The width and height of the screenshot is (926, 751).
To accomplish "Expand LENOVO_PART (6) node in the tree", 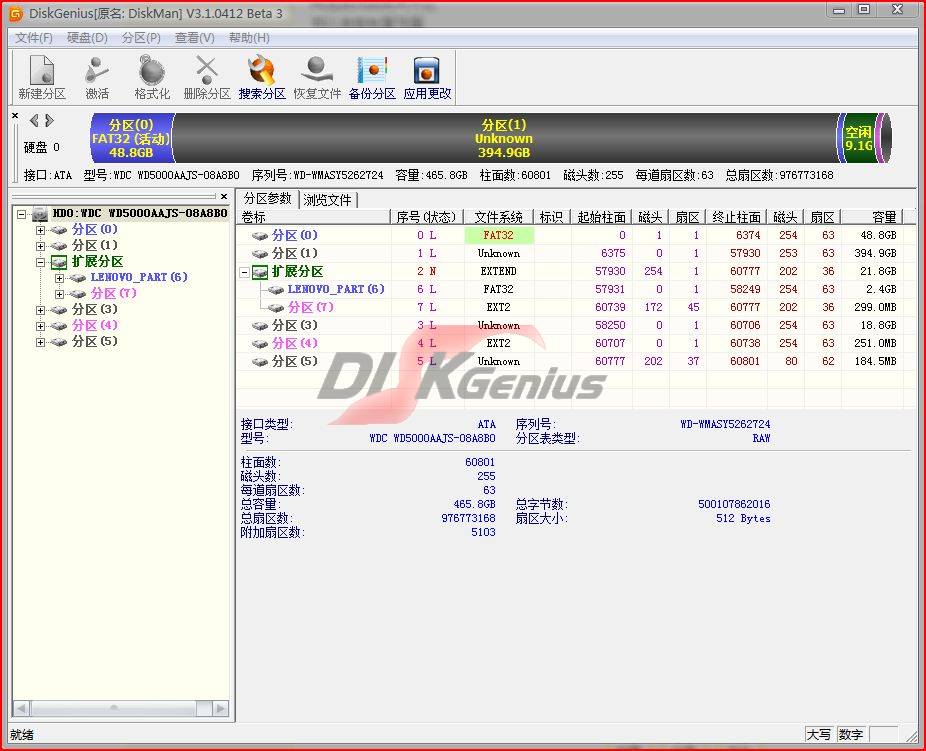I will [x=60, y=278].
